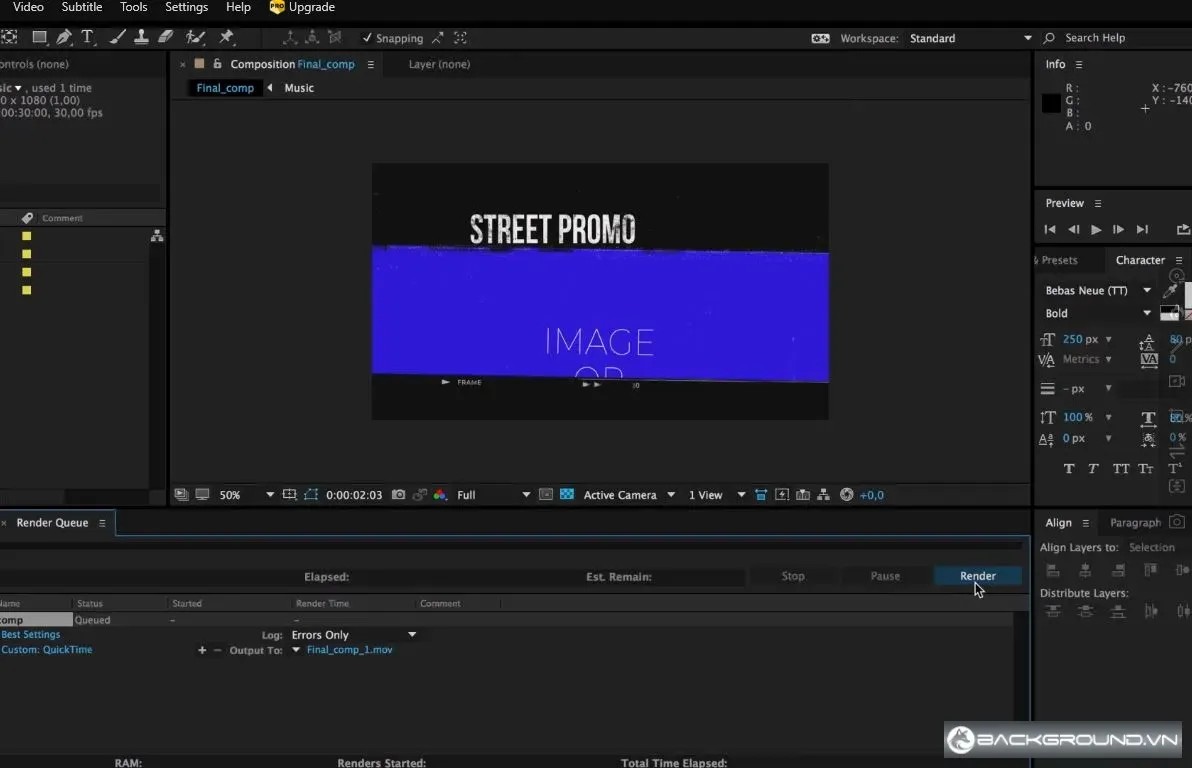Screen dimensions: 1192x768
Task: Play the preview
Action: 1095,229
